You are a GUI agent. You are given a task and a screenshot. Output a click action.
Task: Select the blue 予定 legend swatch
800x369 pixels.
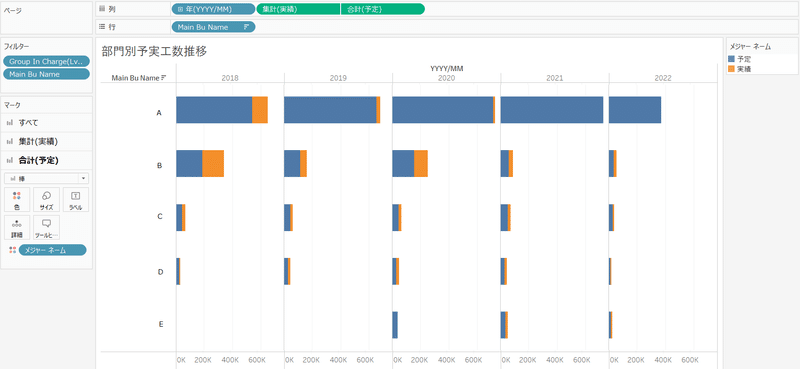click(732, 59)
